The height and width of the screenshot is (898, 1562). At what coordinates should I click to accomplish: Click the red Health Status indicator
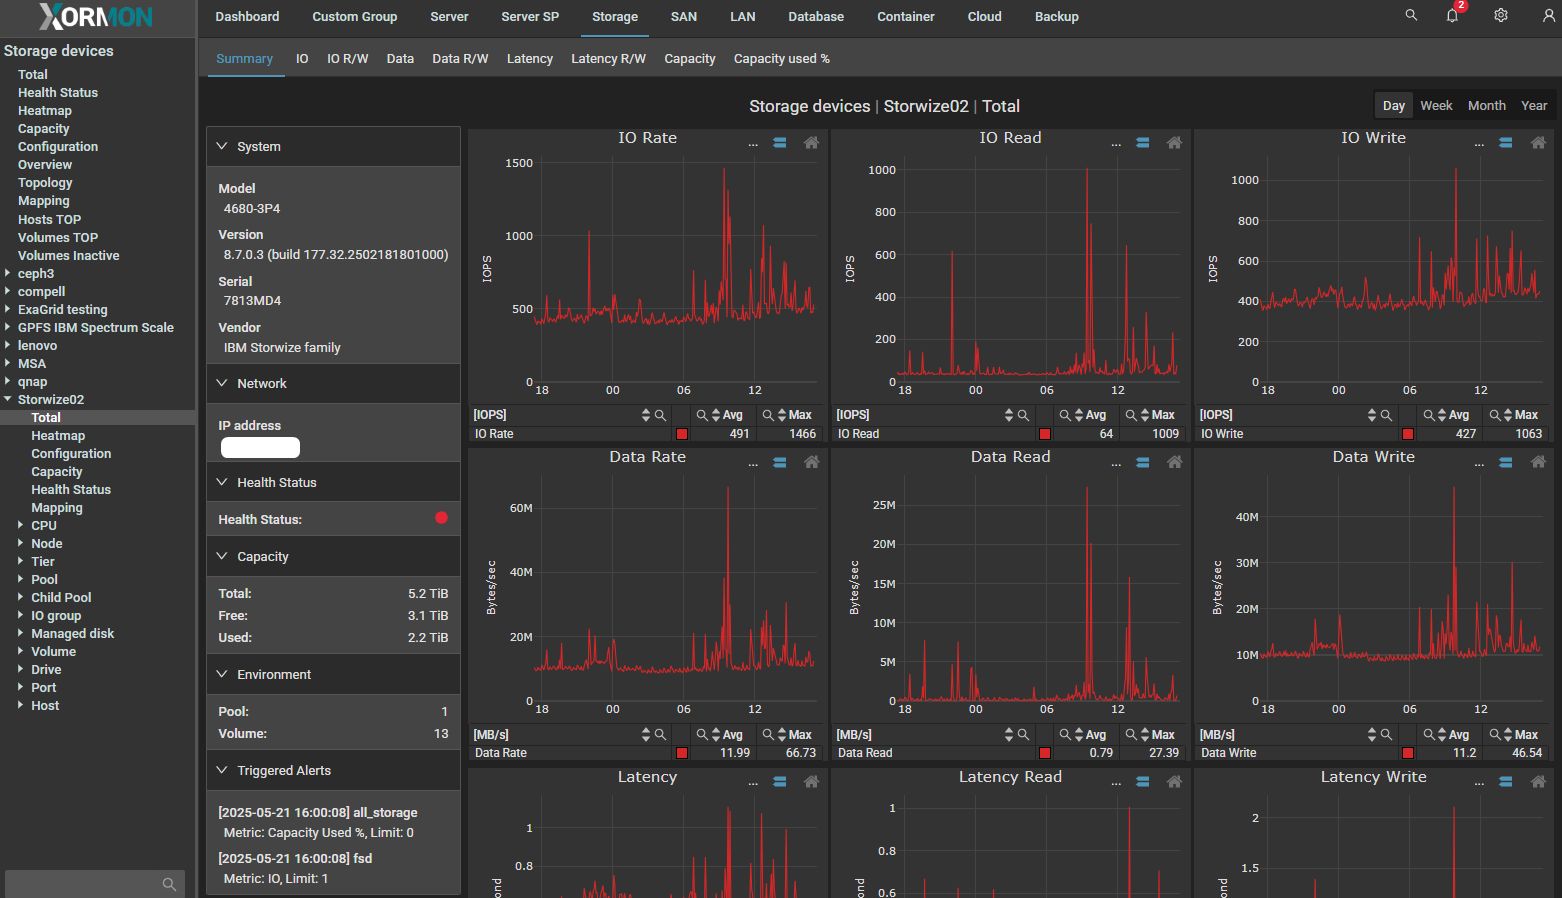pos(441,518)
